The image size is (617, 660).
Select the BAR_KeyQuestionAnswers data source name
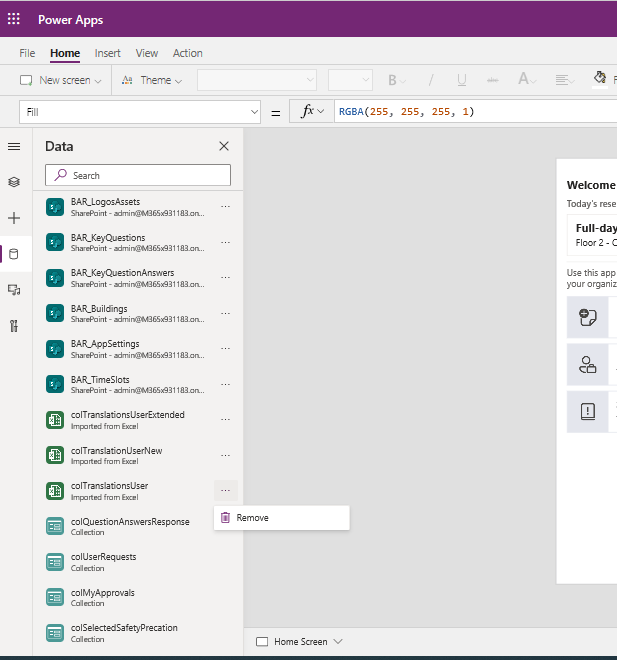[122, 273]
